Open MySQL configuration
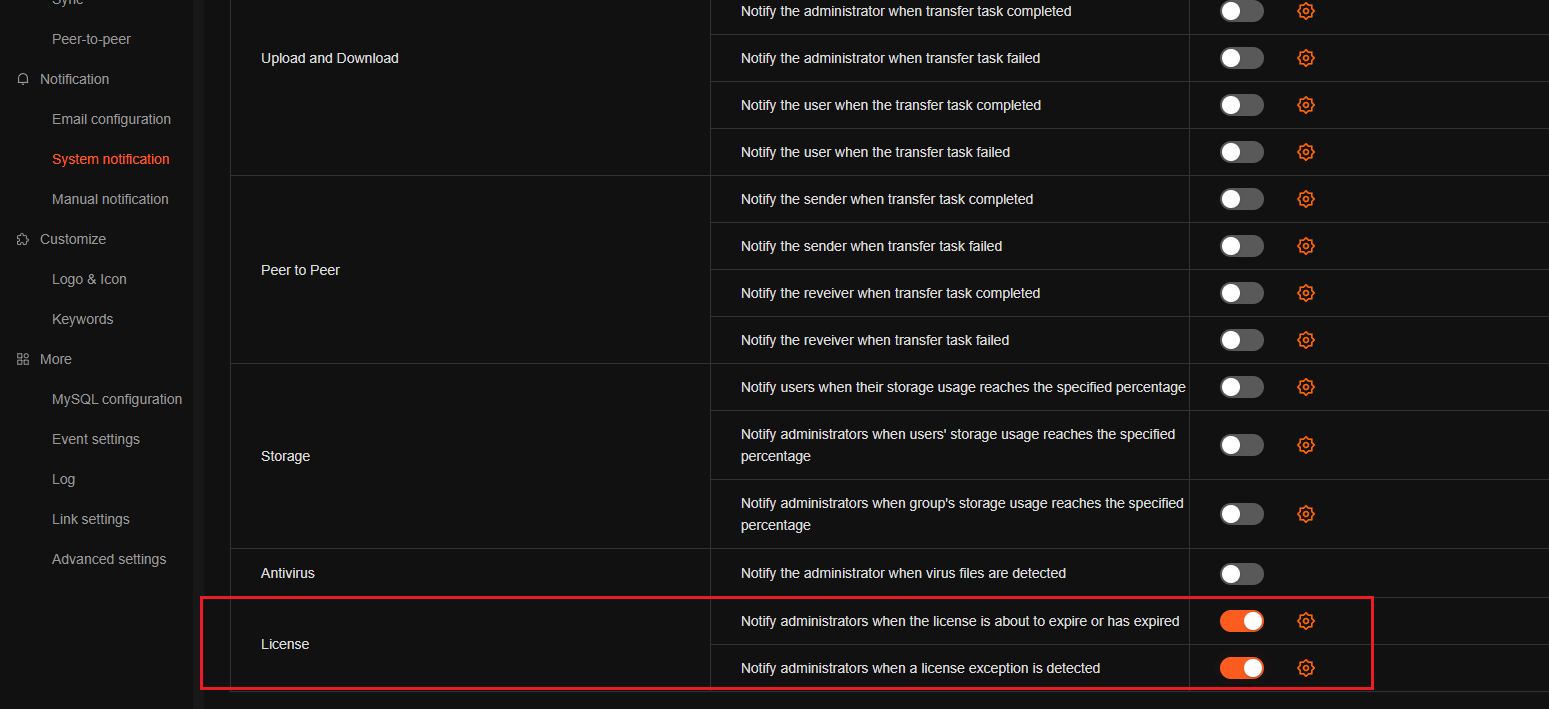 click(117, 399)
